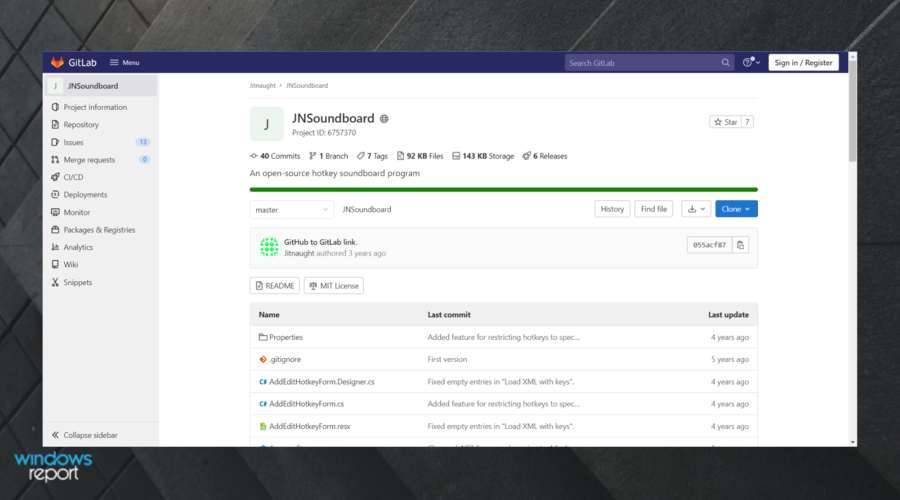900x500 pixels.
Task: Click the Find file button
Action: coord(653,209)
